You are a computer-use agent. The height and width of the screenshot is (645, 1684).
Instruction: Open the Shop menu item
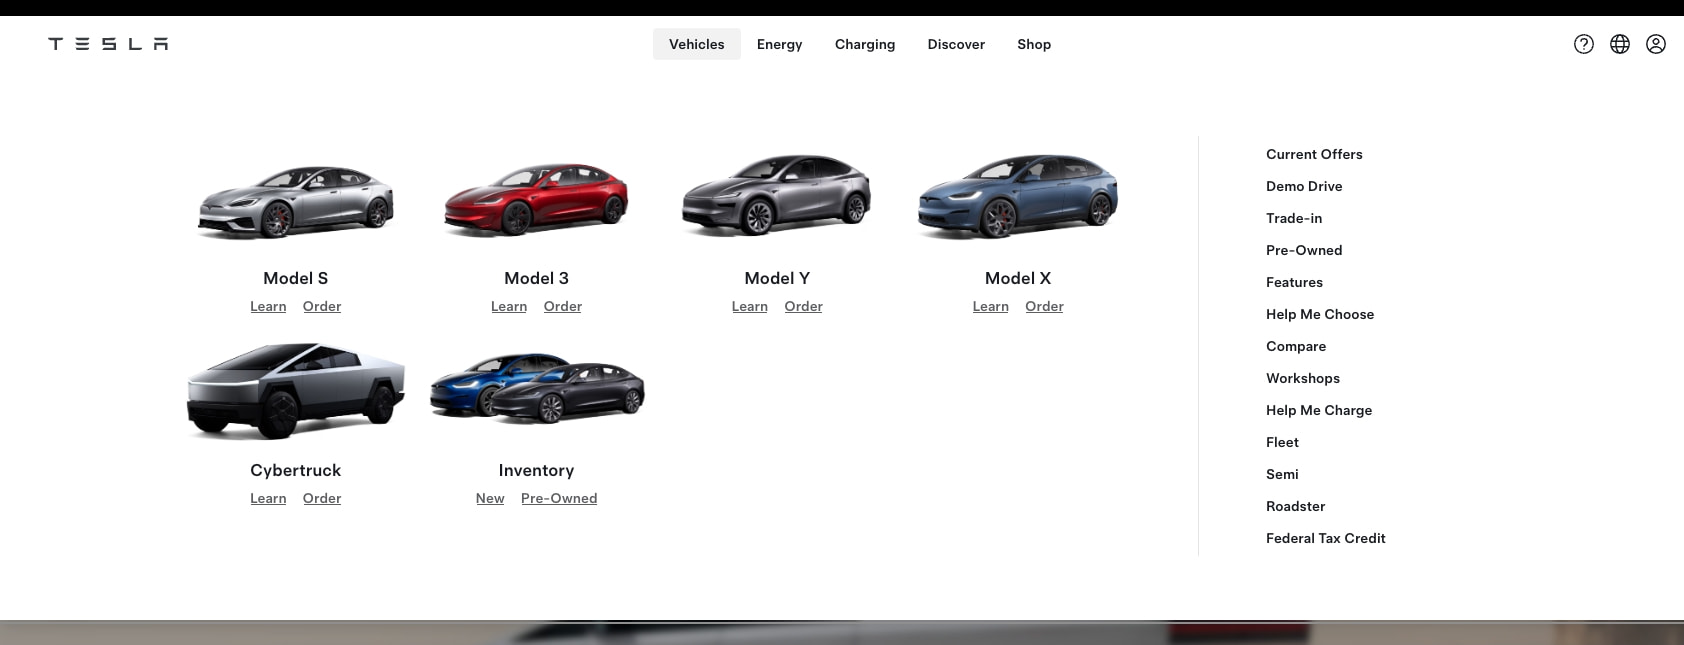(x=1034, y=44)
